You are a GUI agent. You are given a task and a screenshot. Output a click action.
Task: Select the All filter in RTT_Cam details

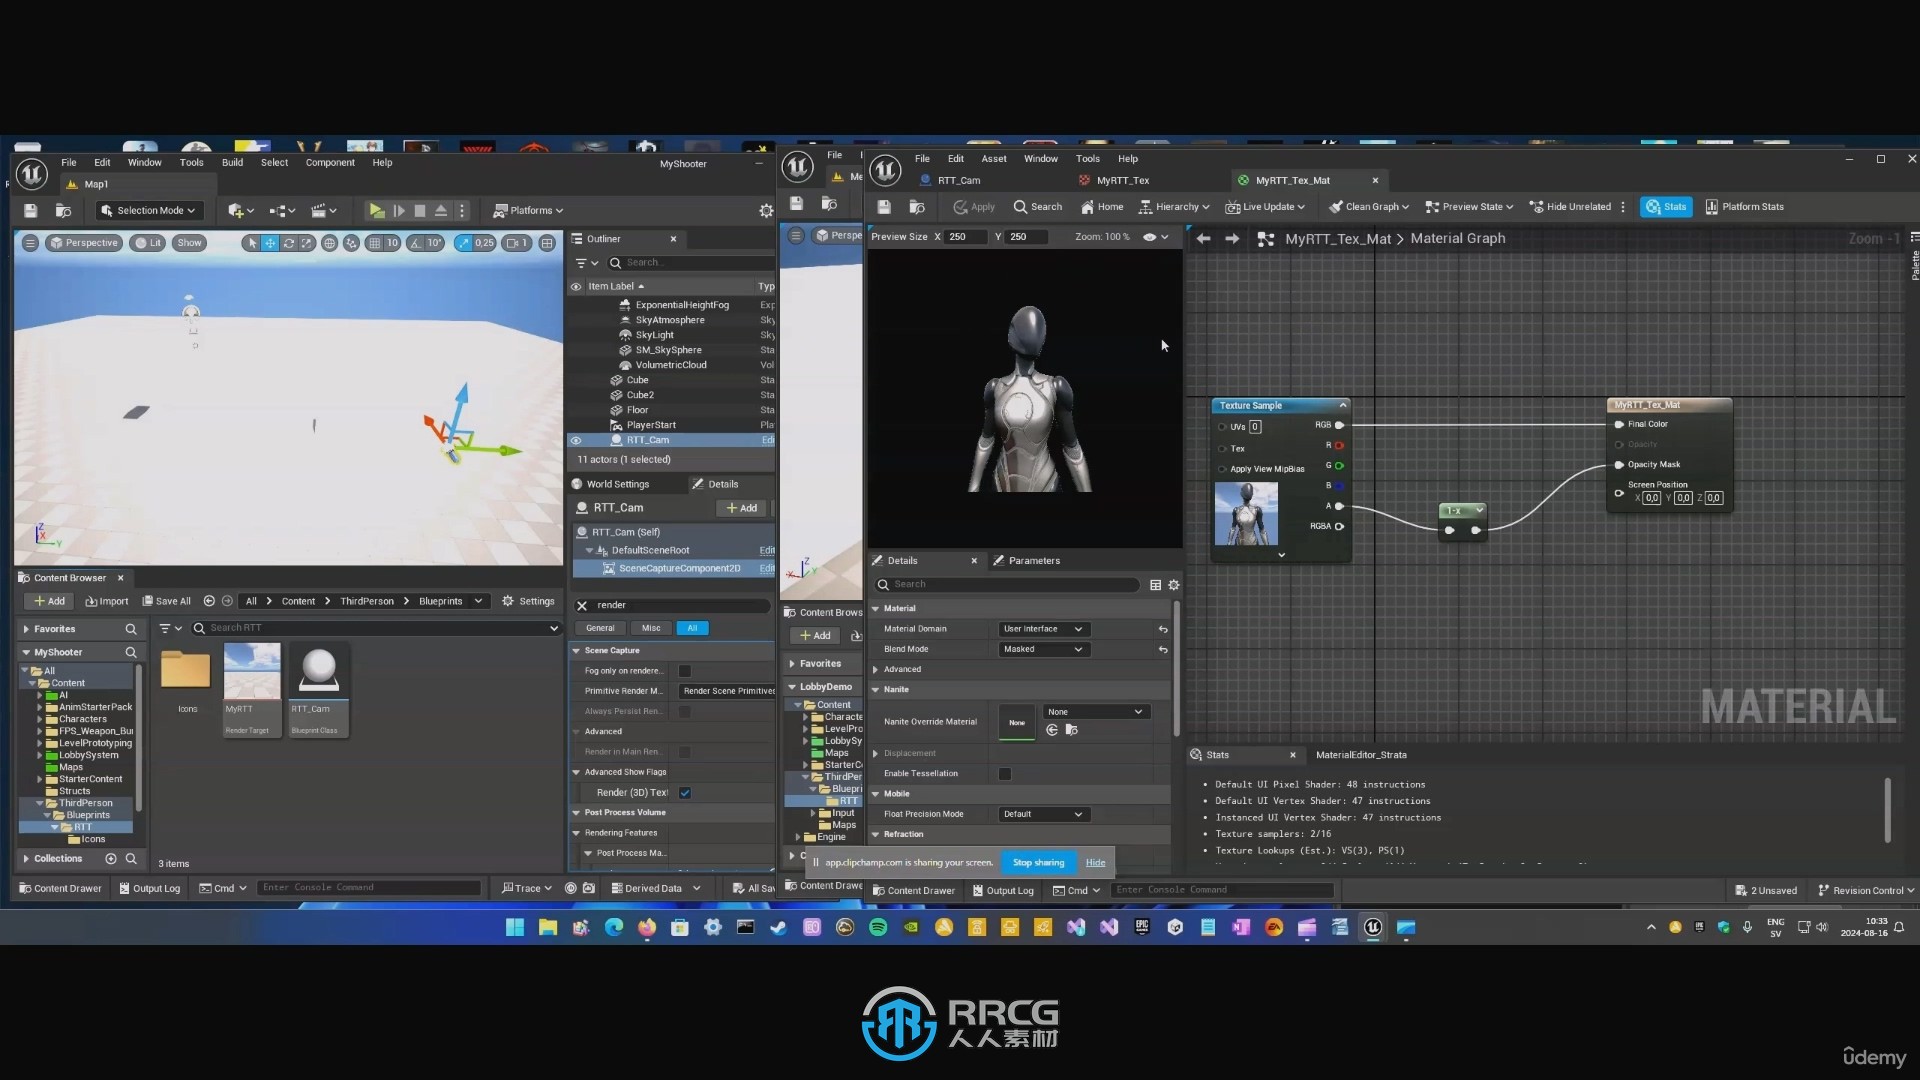click(692, 628)
